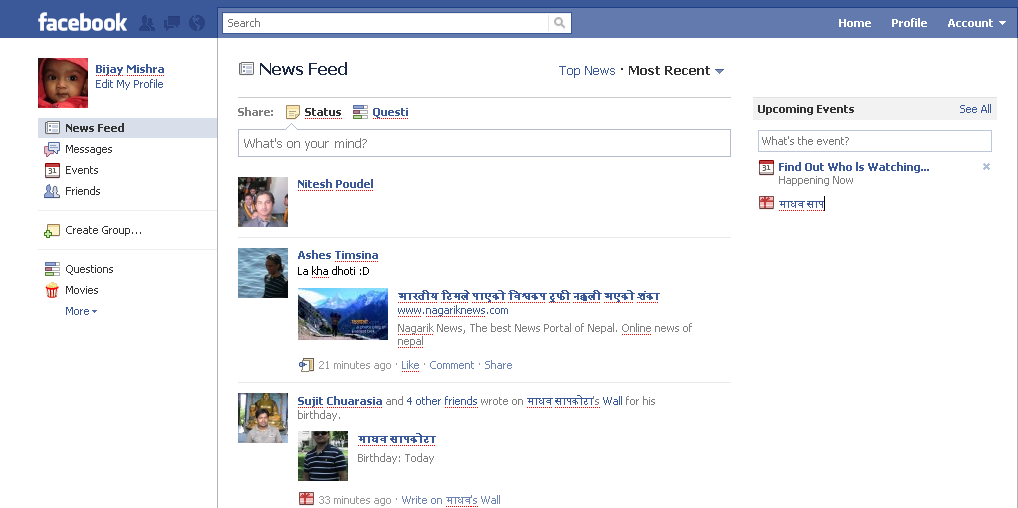Screen dimensions: 1018x508
Task: Open the Find Out Who Is Watching event
Action: [x=854, y=167]
